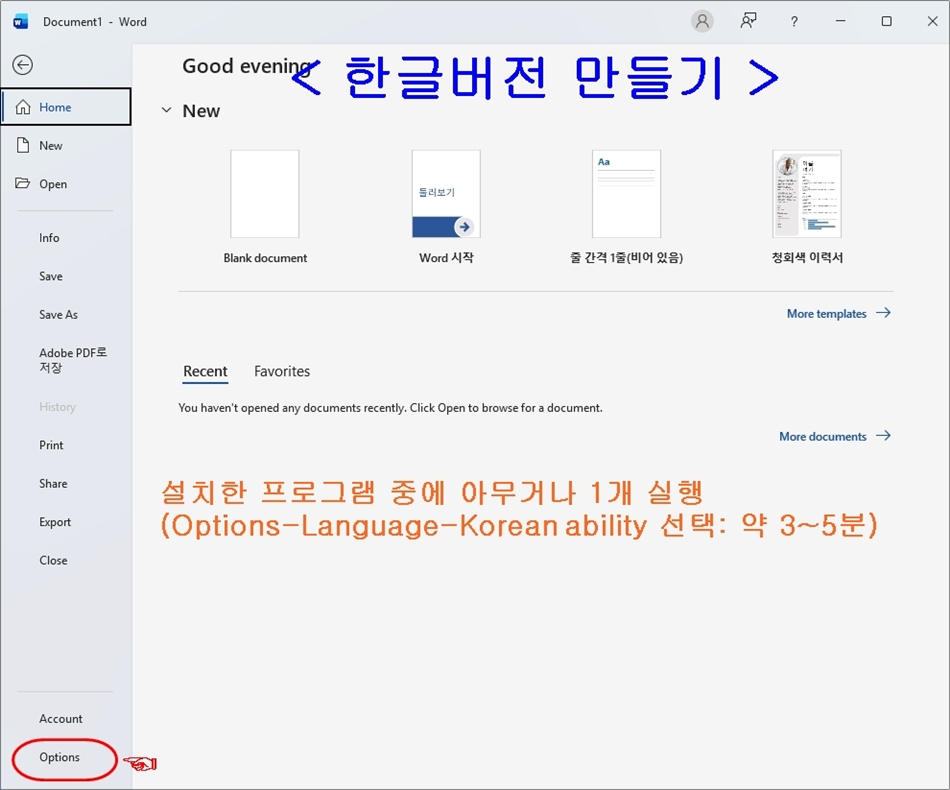Open the Word 시작 tour template
The height and width of the screenshot is (790, 950).
pos(446,194)
